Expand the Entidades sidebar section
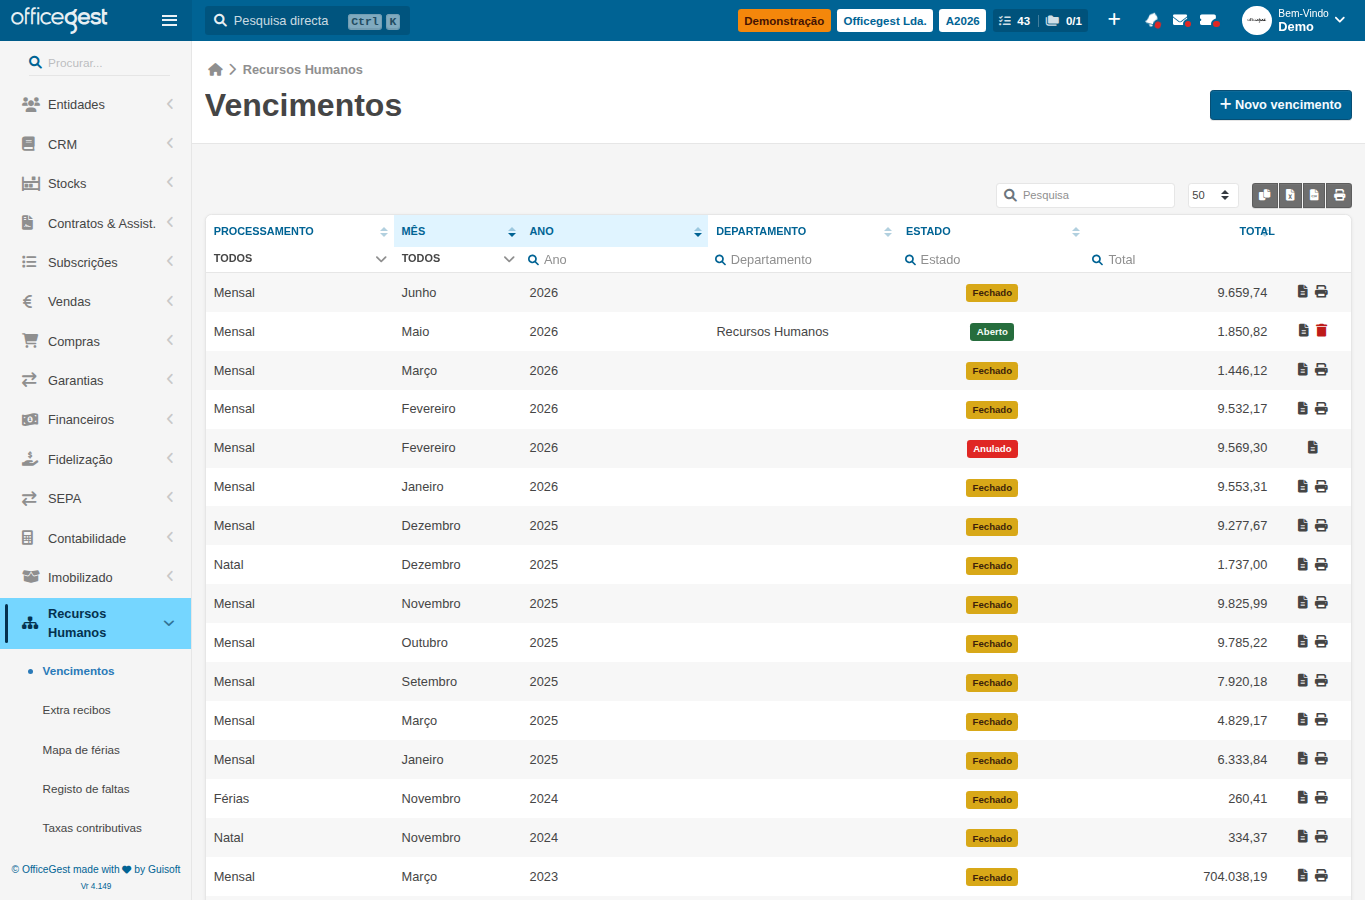Image resolution: width=1365 pixels, height=900 pixels. coord(96,104)
